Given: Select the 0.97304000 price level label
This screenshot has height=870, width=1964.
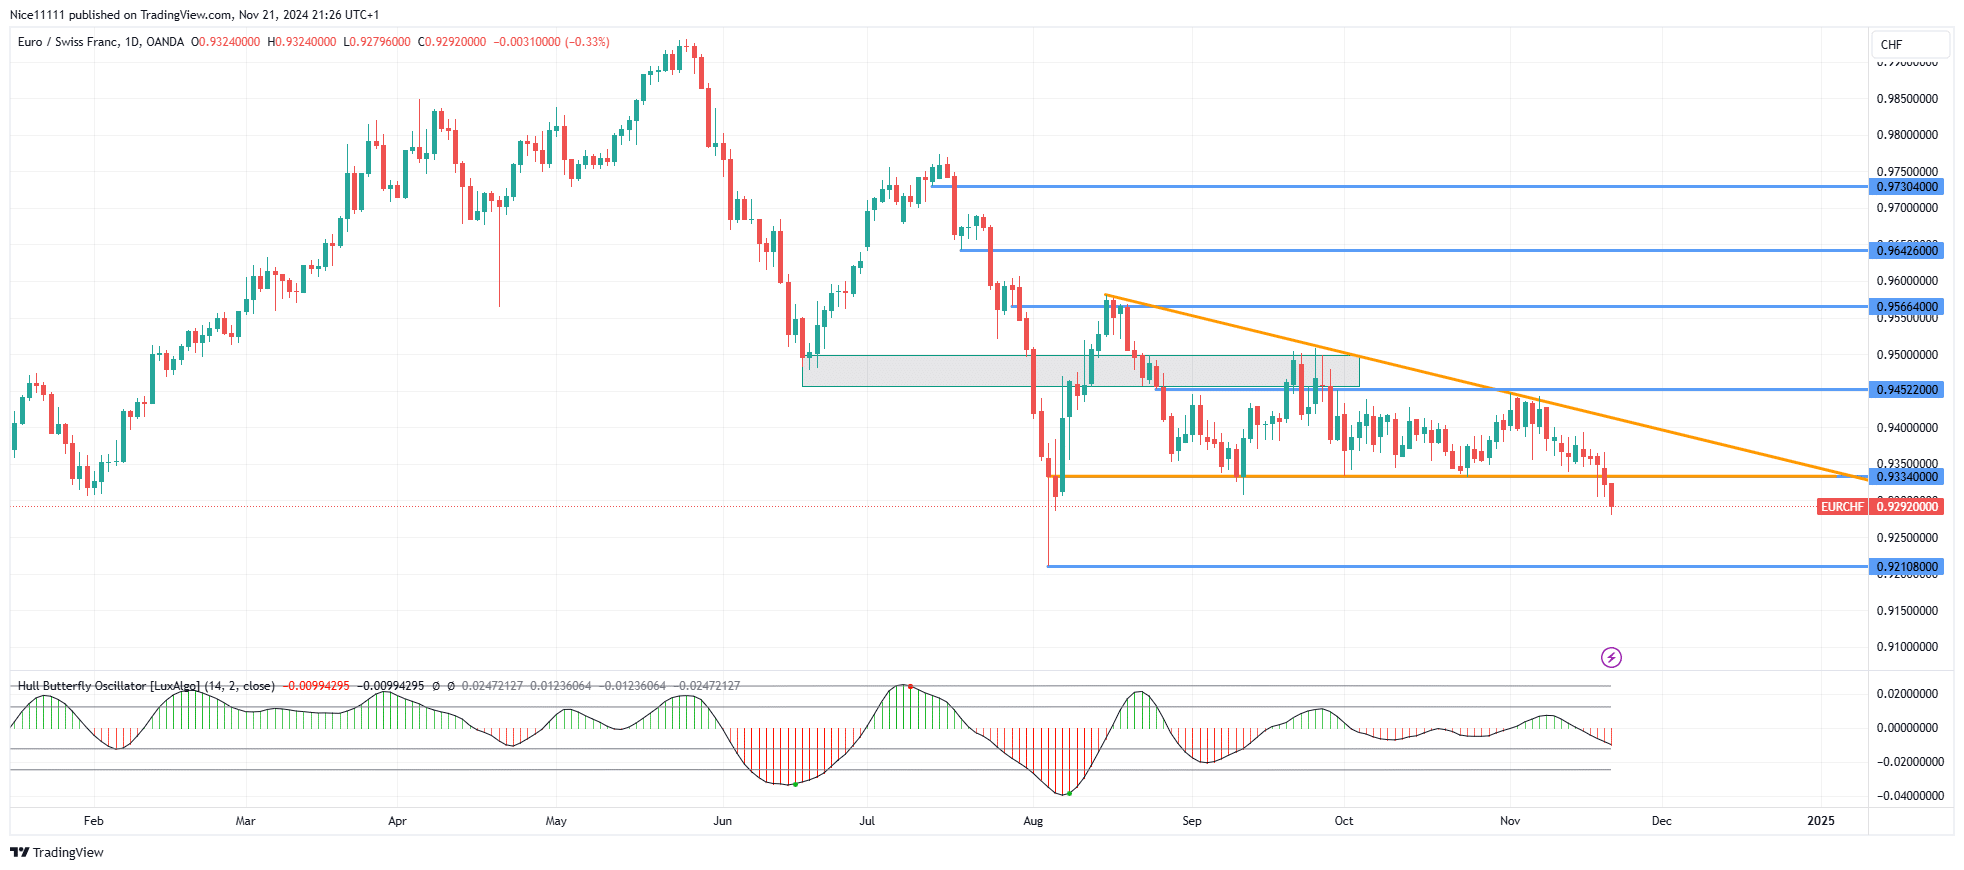Looking at the screenshot, I should [x=1906, y=187].
